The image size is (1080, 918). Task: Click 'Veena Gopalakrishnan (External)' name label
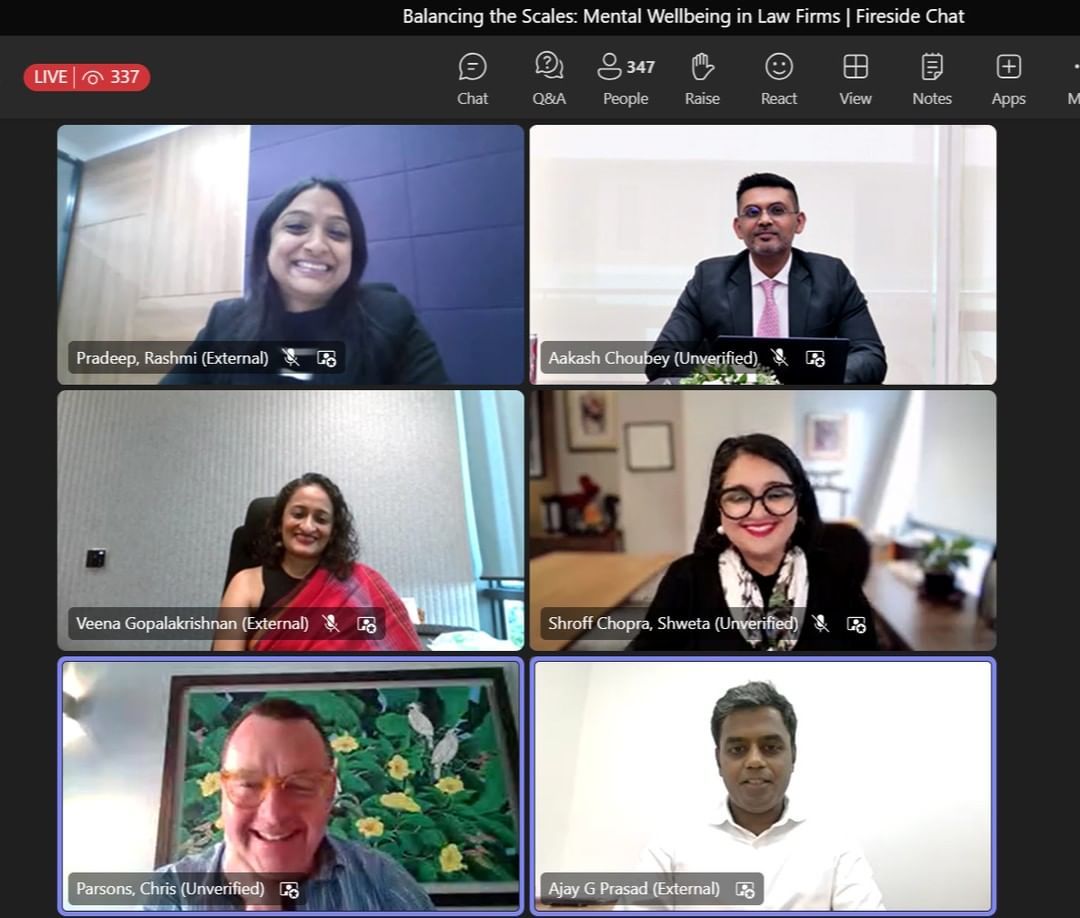point(192,624)
